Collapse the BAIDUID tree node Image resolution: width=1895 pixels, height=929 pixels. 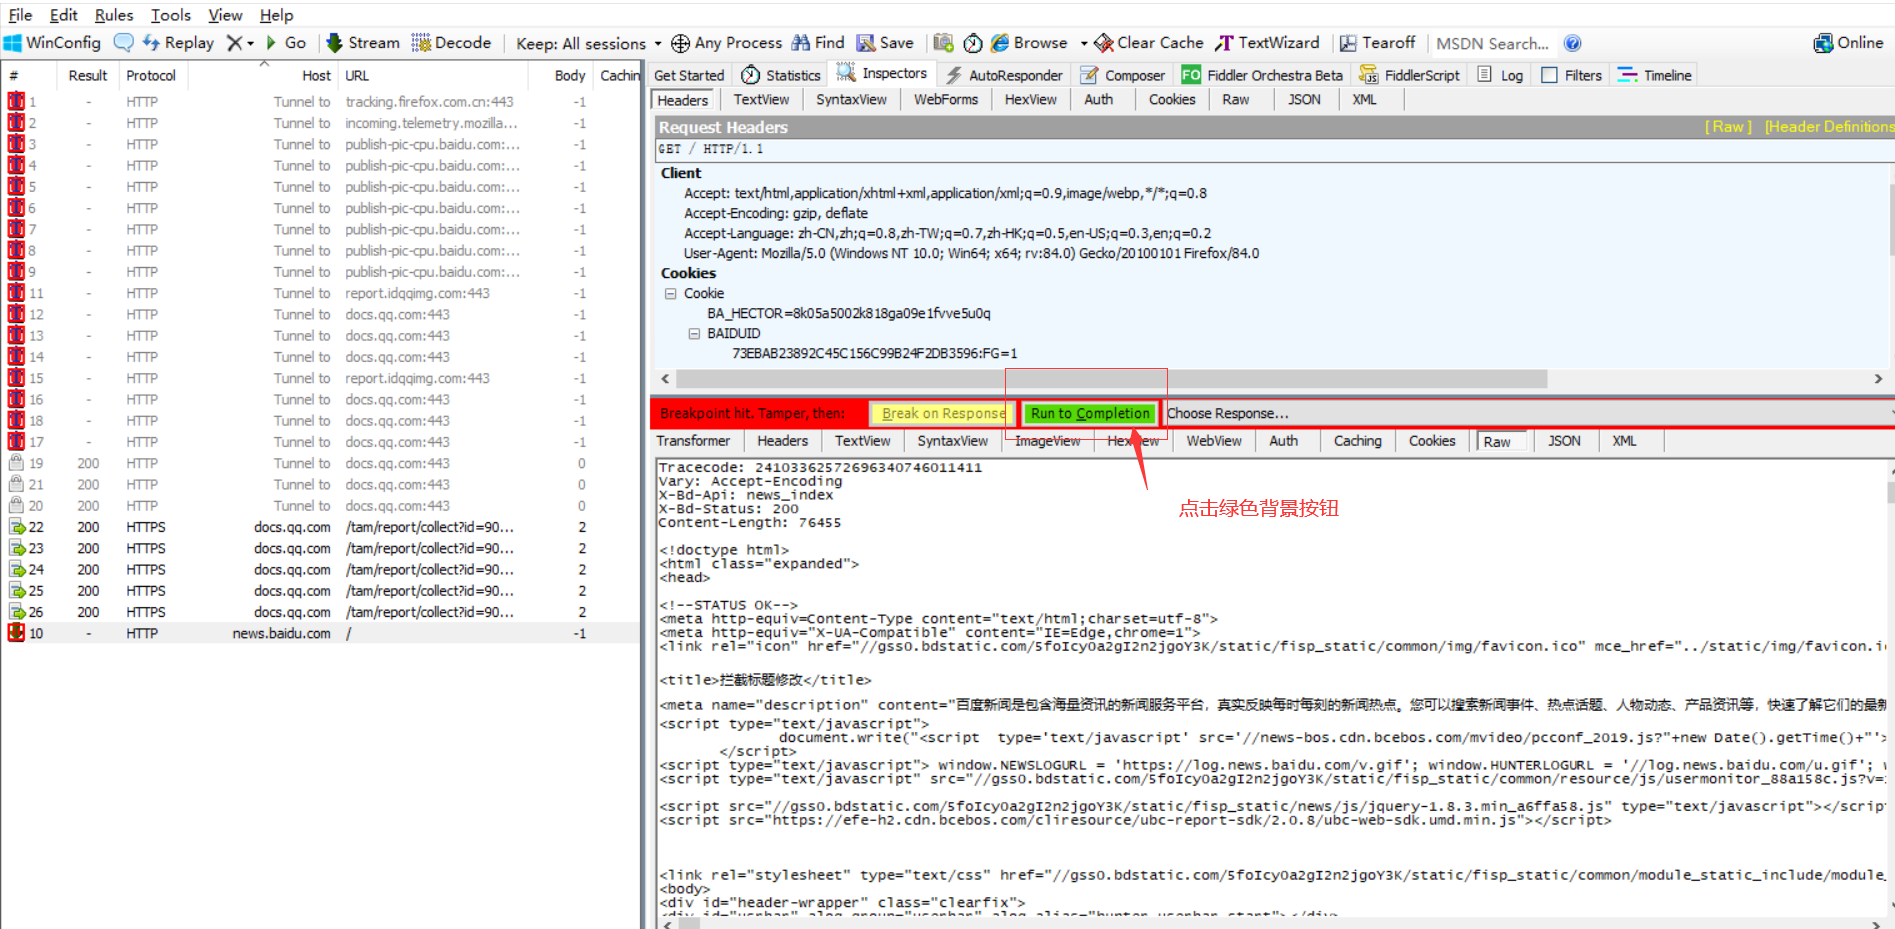(694, 333)
